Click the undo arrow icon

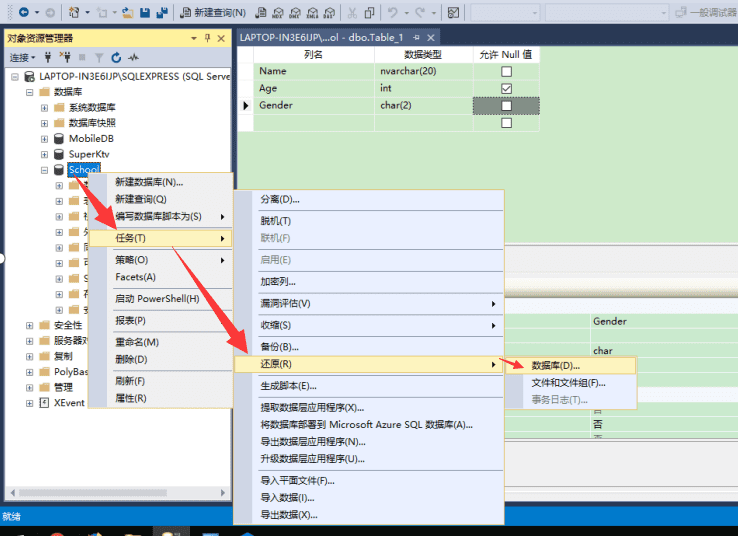coord(393,12)
